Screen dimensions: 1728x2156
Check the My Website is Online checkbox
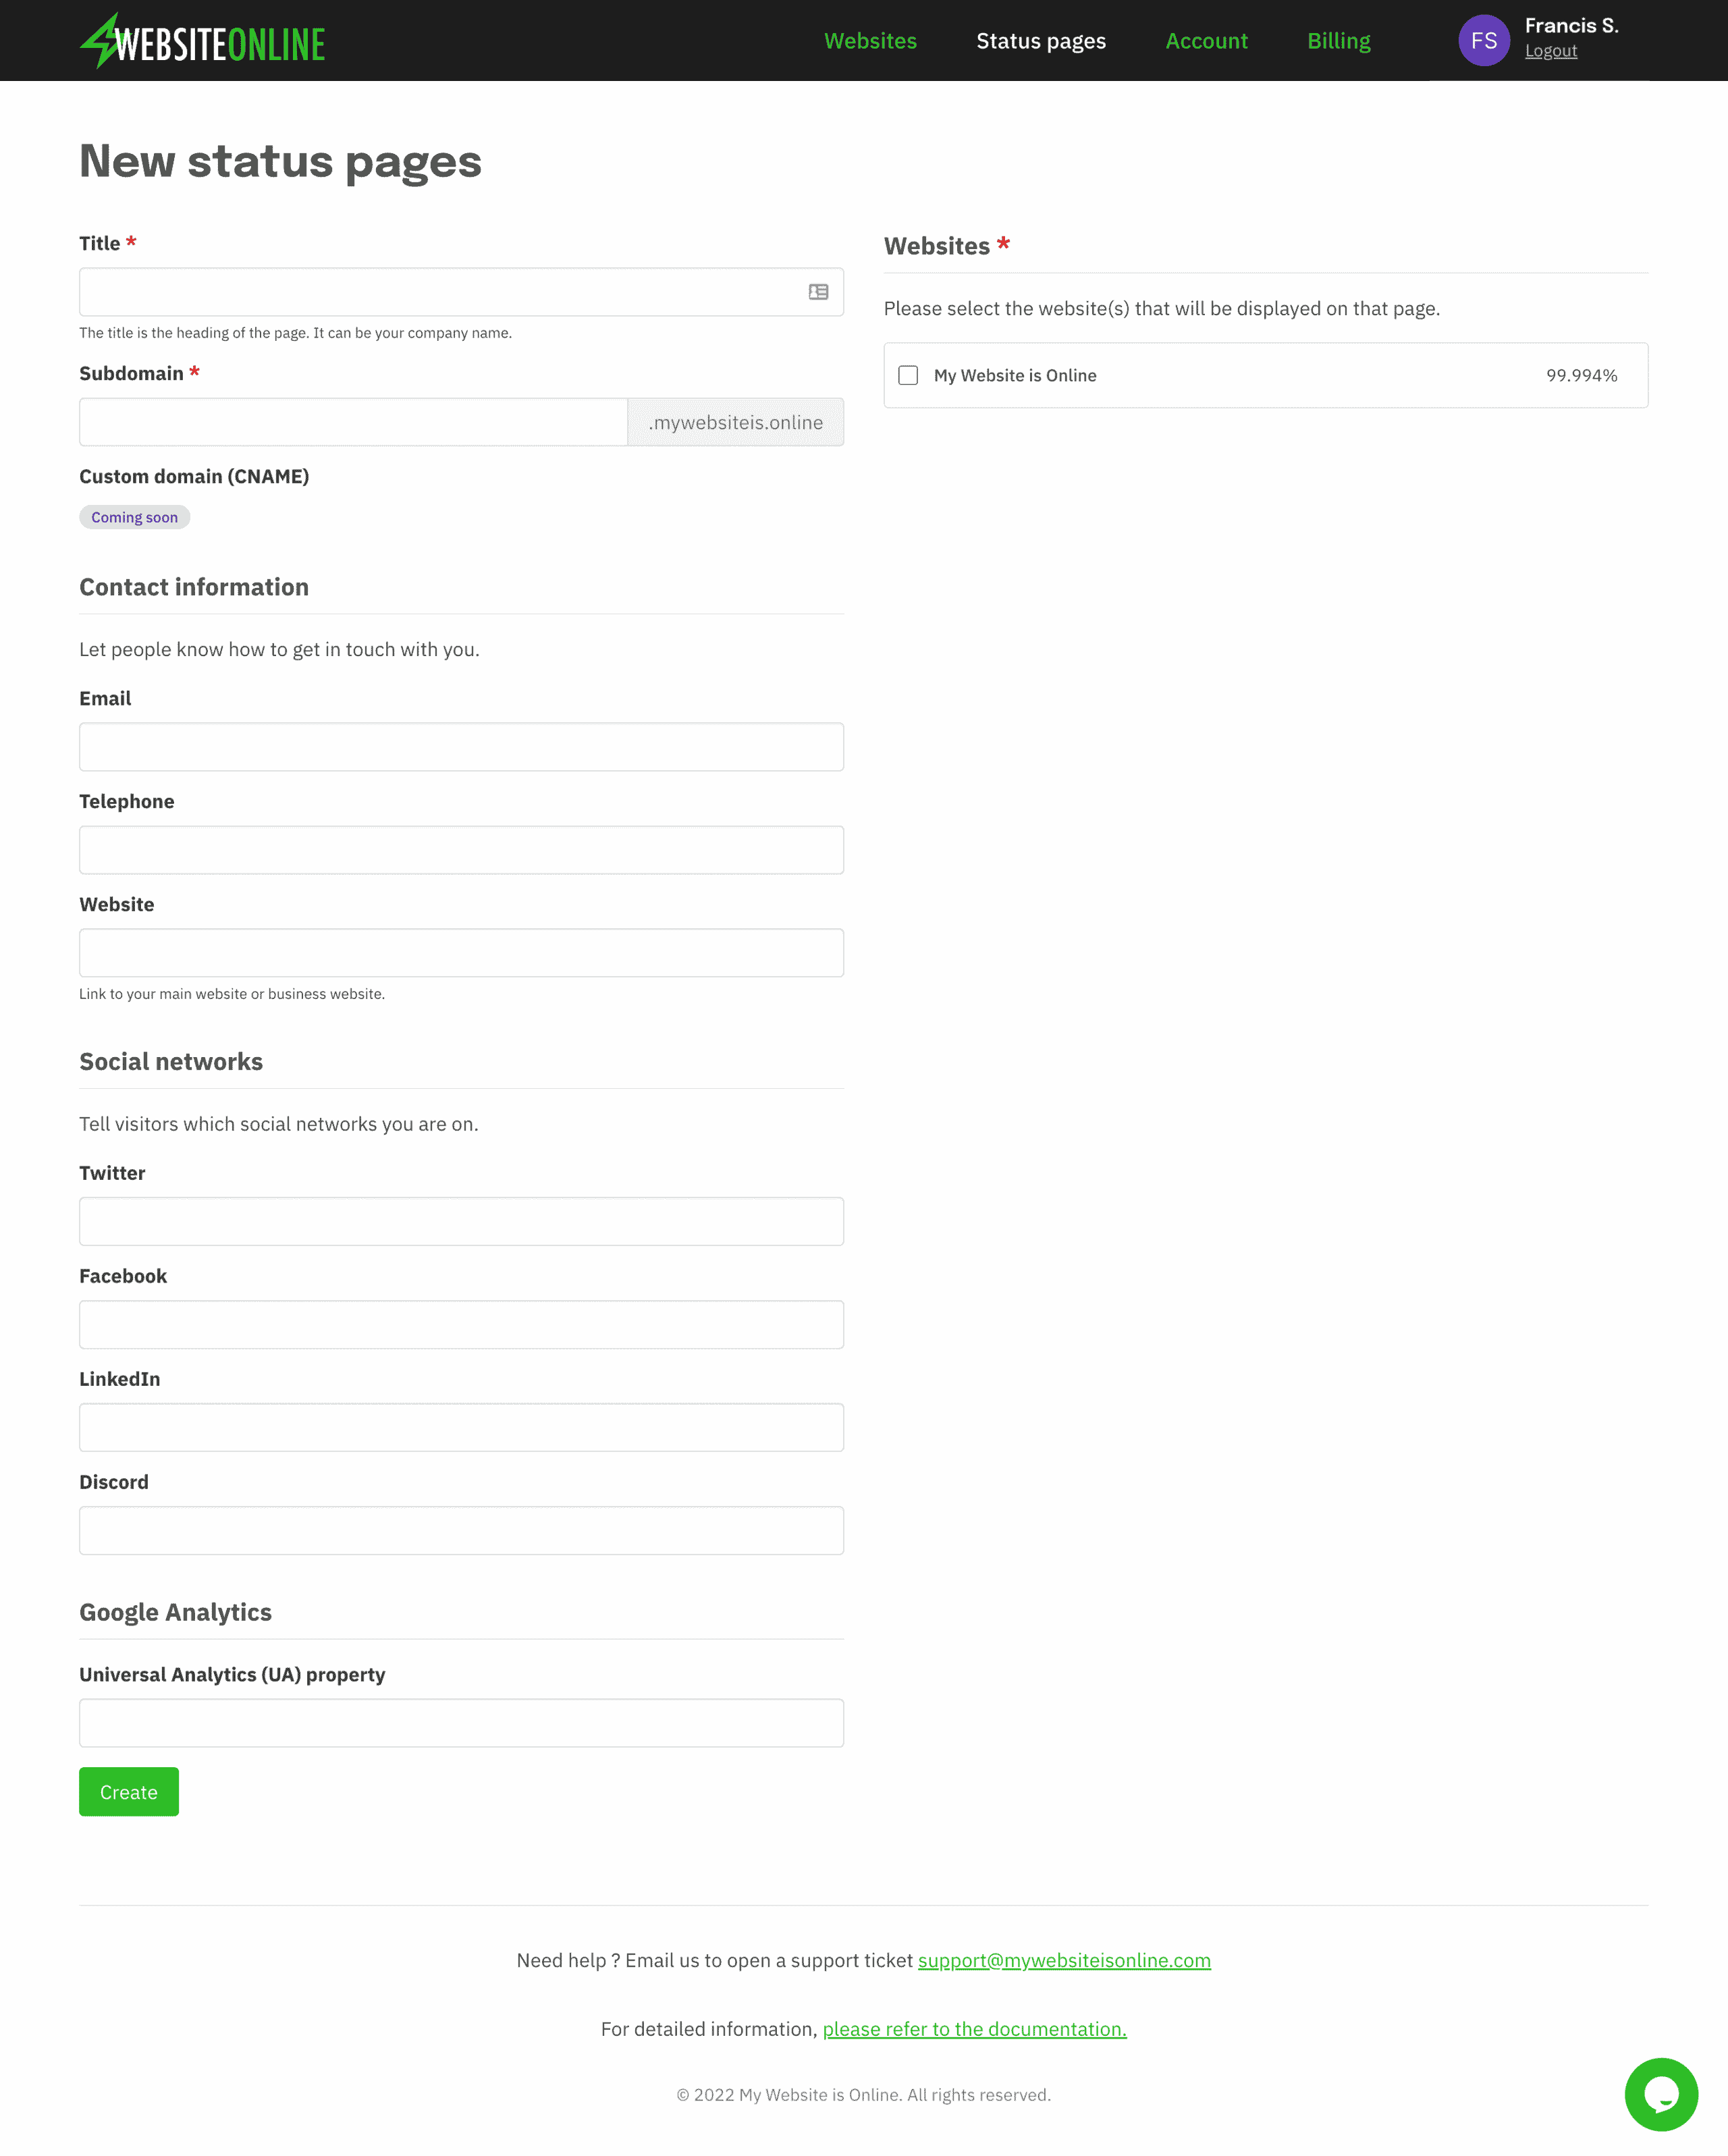click(x=908, y=375)
